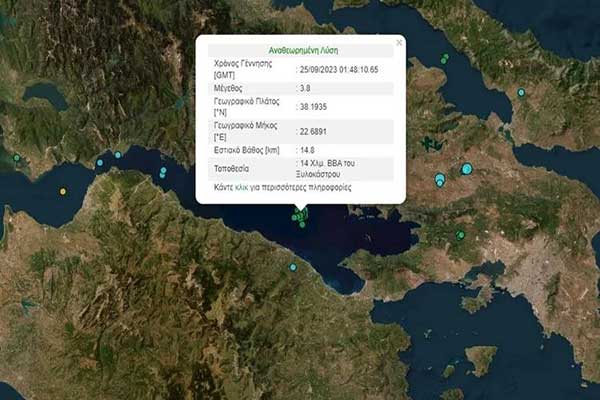Select the yellow earthquake marker in western gulf
Image resolution: width=600 pixels, height=400 pixels.
[63, 191]
